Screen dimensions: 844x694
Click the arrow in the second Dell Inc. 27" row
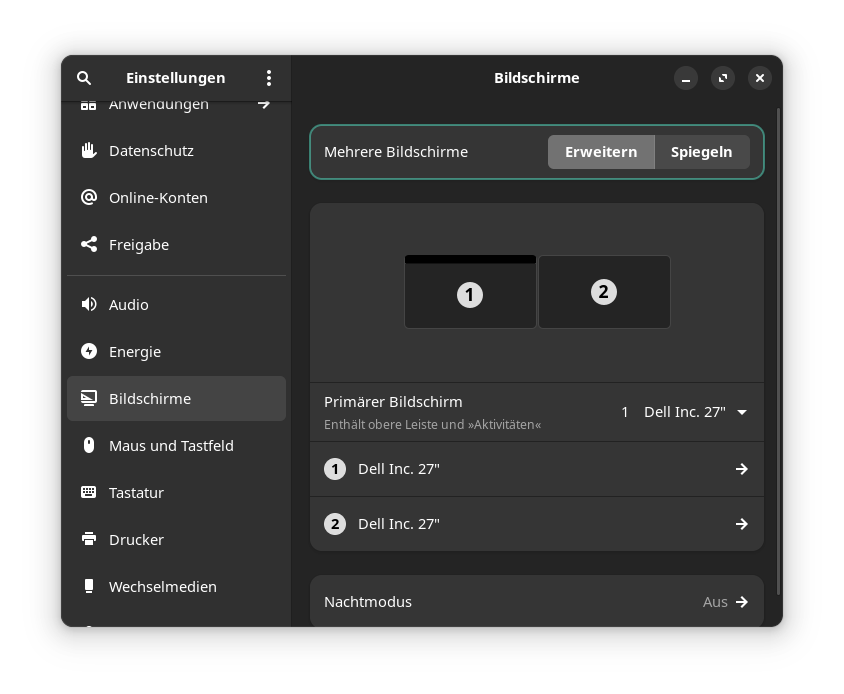742,524
